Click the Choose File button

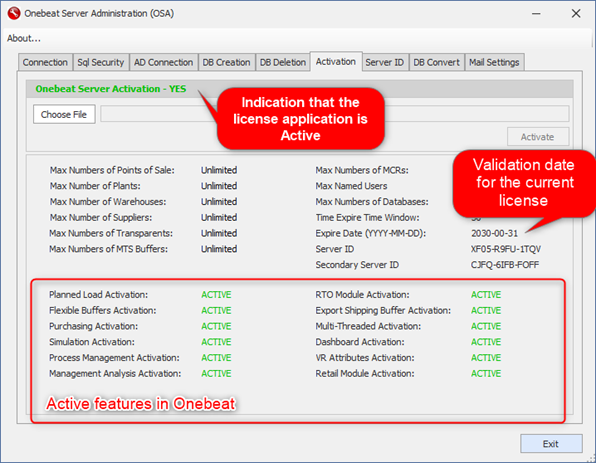(x=64, y=114)
